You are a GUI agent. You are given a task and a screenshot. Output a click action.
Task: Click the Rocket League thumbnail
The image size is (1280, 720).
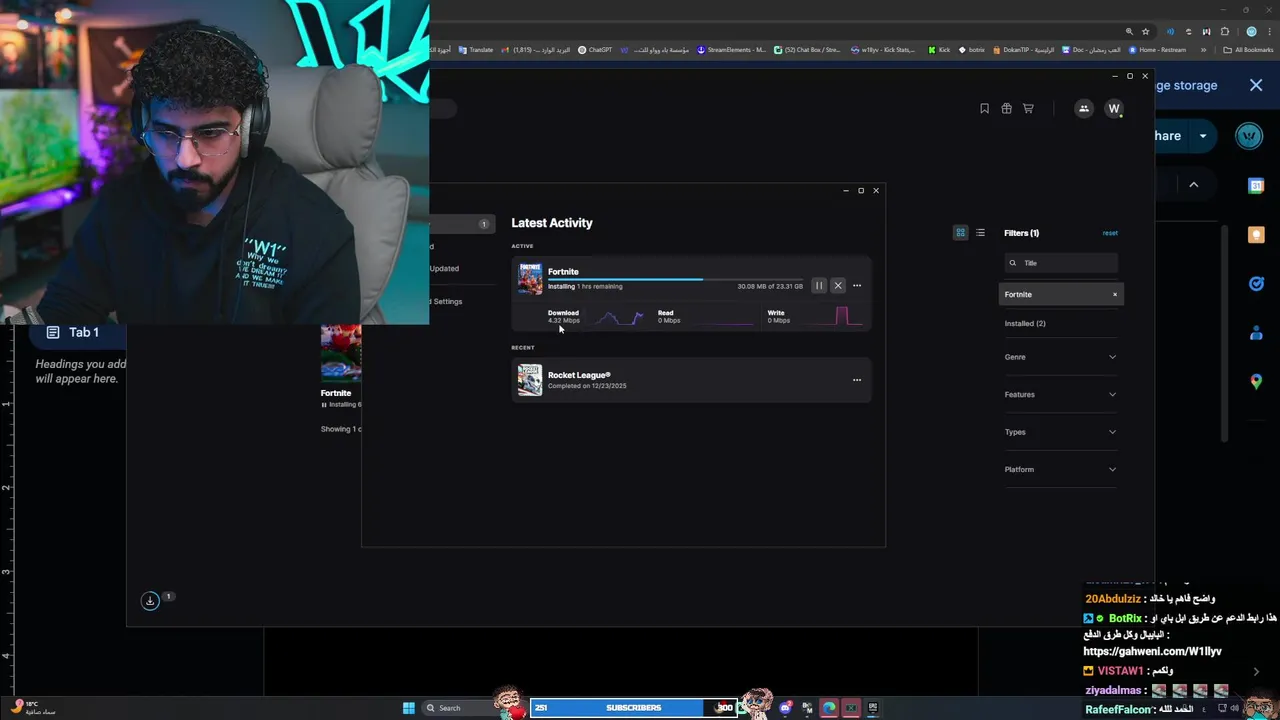point(530,380)
